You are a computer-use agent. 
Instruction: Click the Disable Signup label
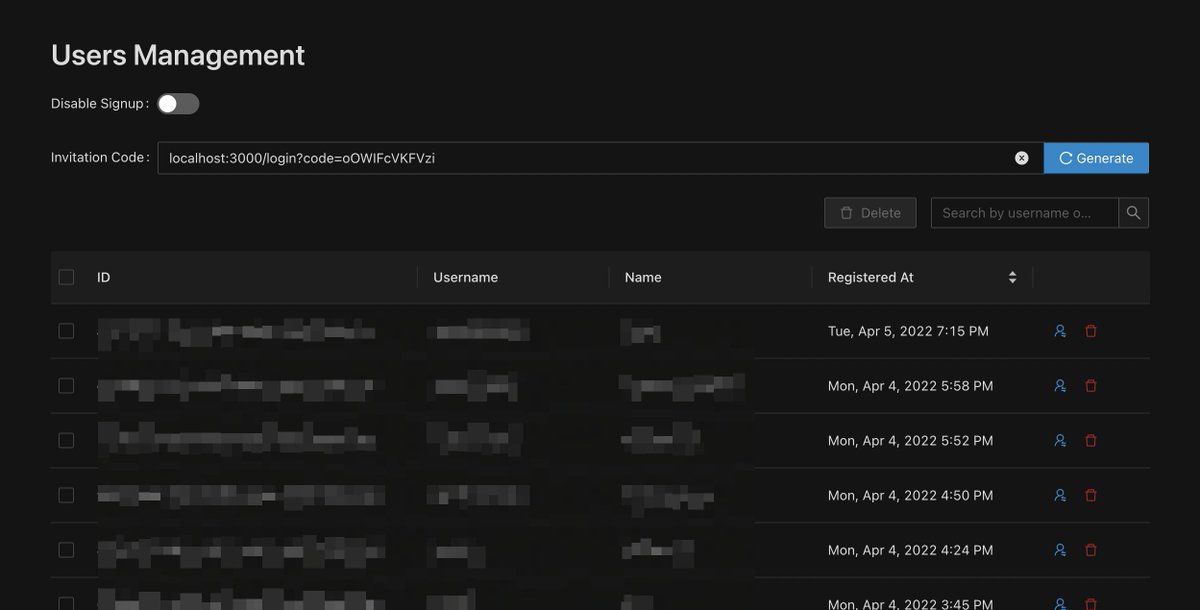[x=98, y=104]
